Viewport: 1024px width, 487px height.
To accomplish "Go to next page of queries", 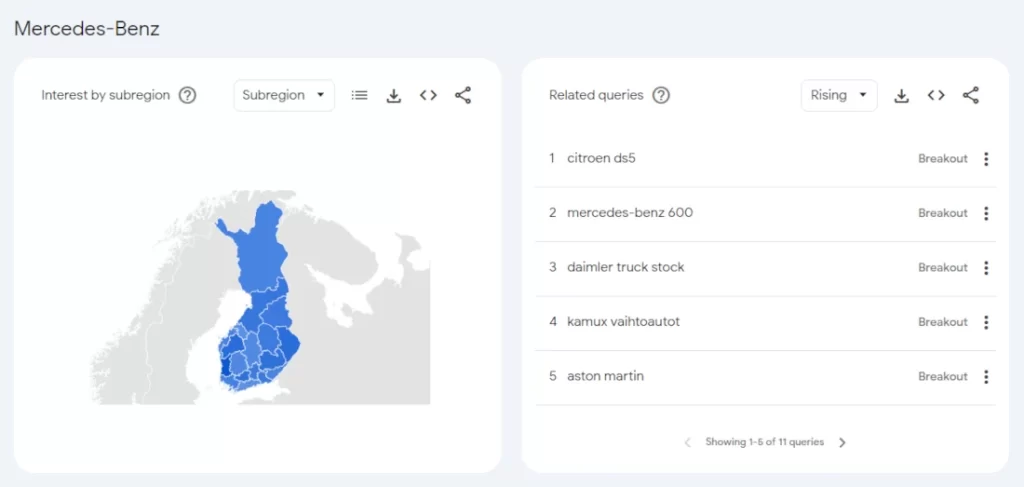I will pyautogui.click(x=842, y=442).
